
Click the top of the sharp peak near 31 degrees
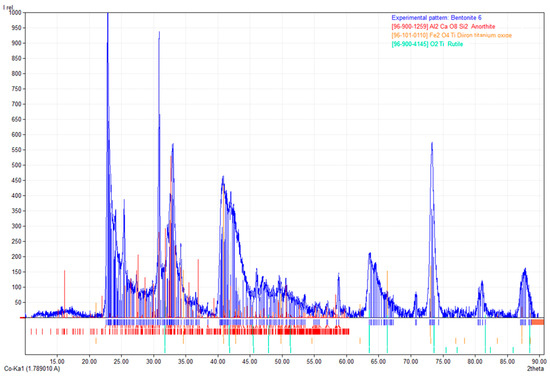[159, 32]
